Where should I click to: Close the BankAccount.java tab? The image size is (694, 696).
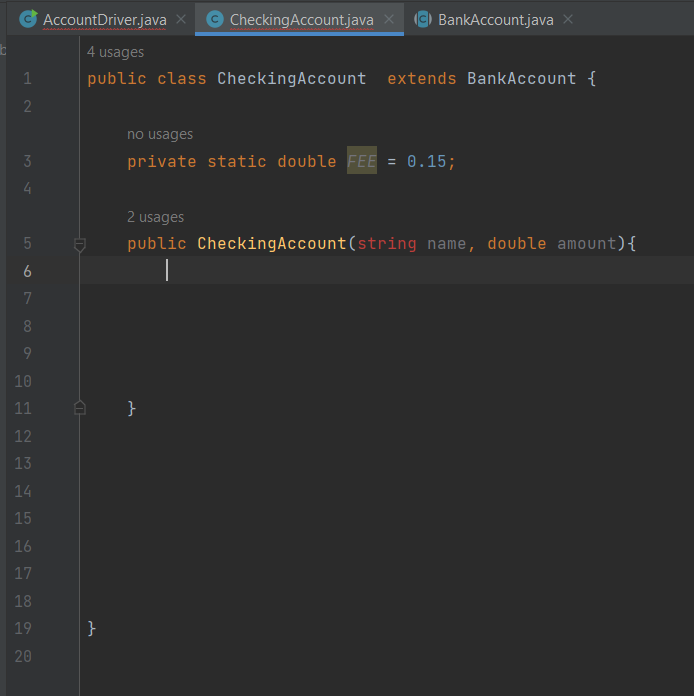[x=568, y=20]
